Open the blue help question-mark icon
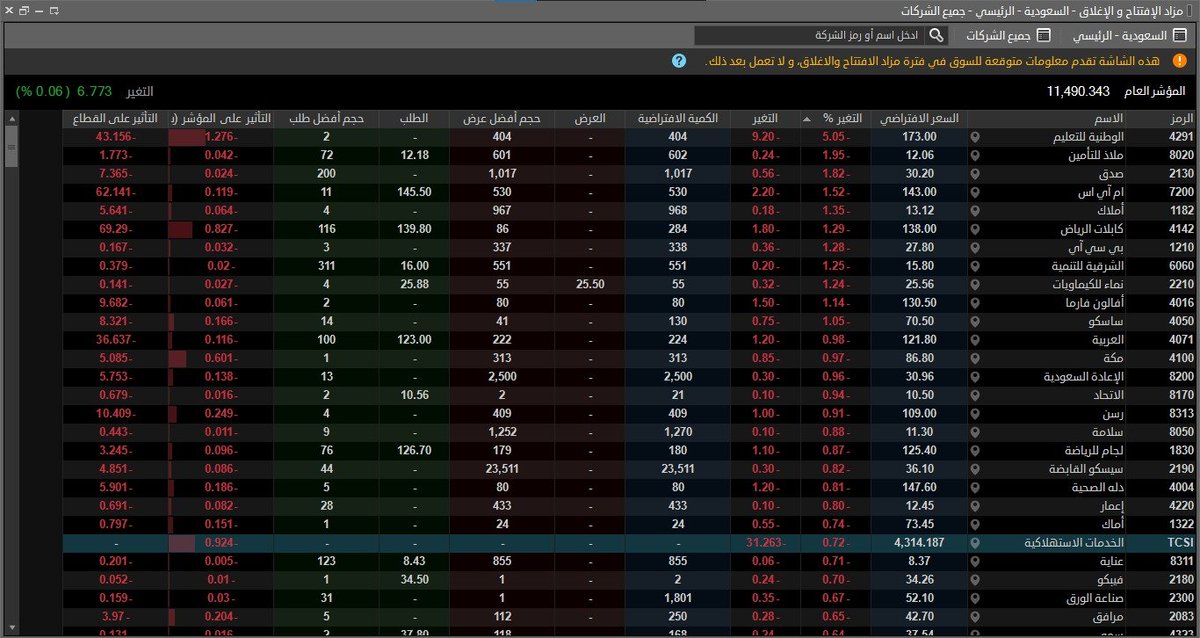This screenshot has height=638, width=1200. [x=679, y=61]
